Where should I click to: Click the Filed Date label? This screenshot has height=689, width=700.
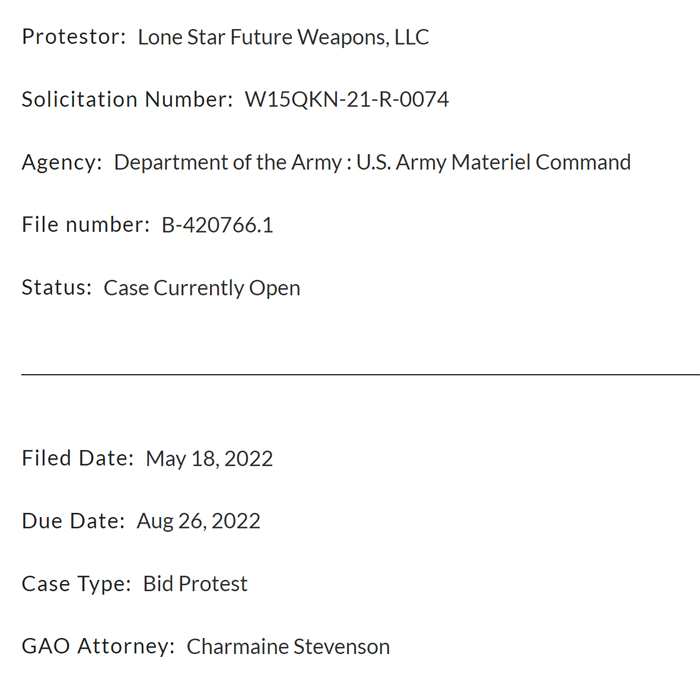pos(78,459)
